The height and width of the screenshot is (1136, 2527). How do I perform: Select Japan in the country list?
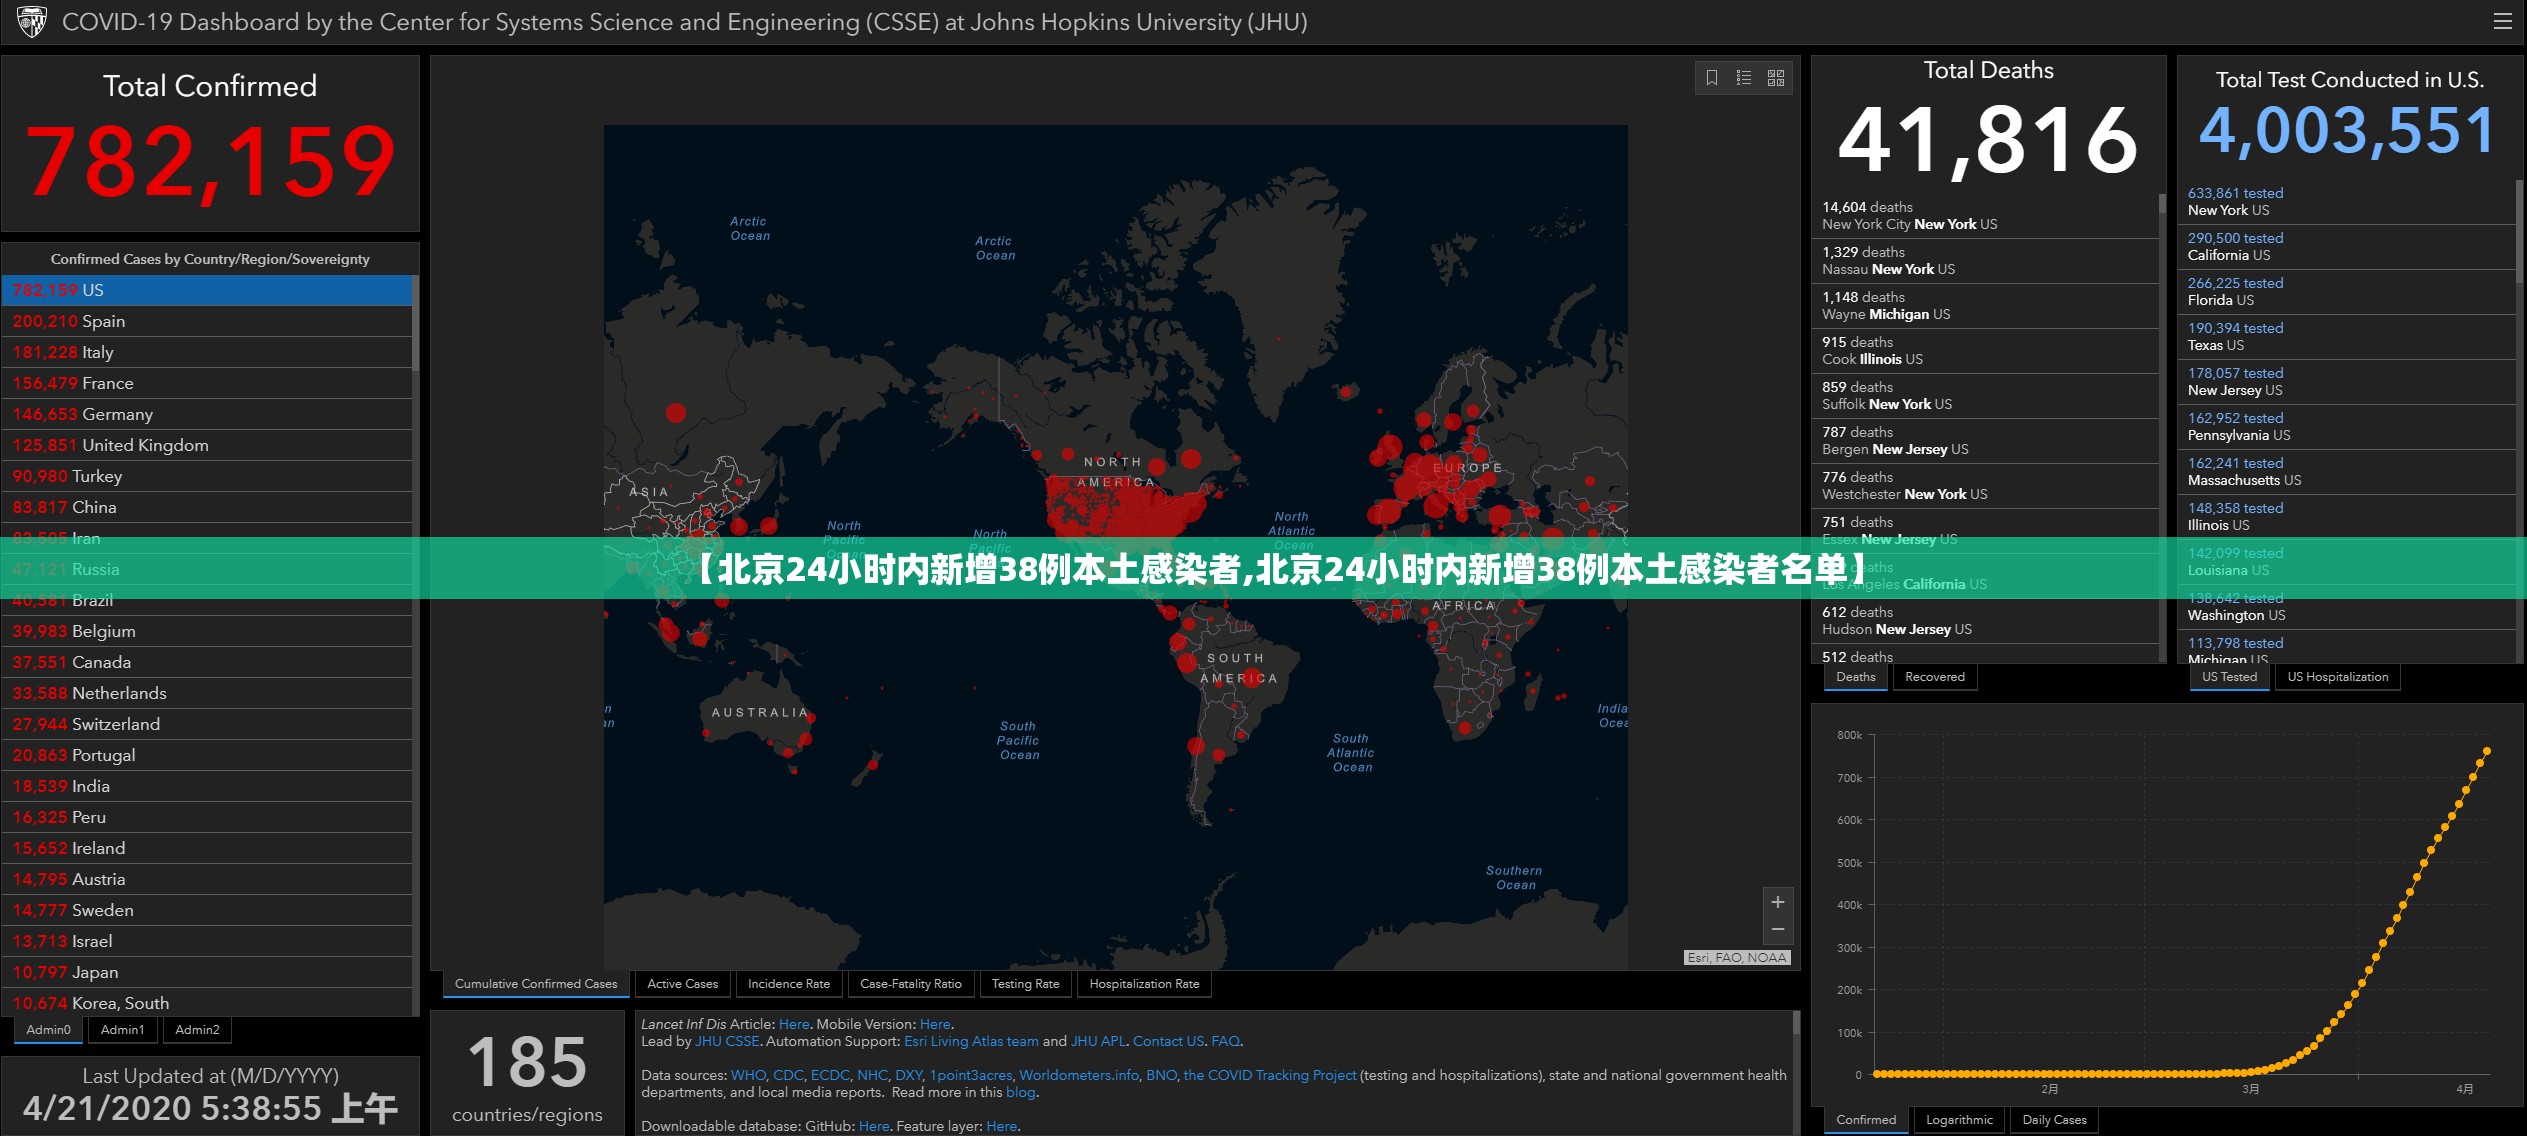[x=207, y=972]
